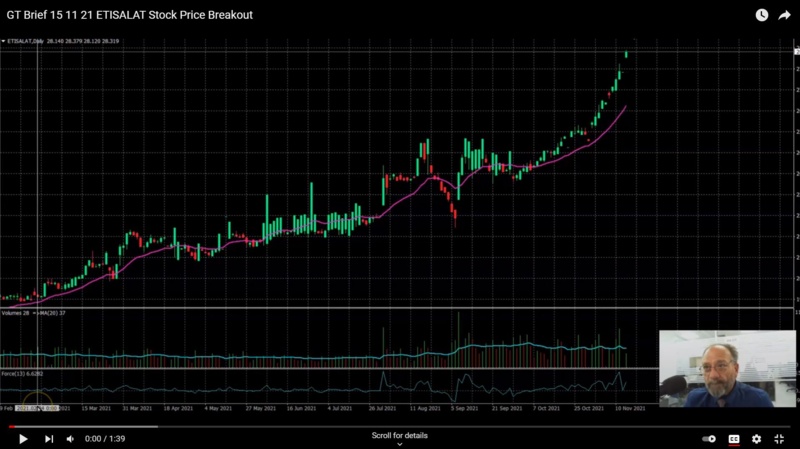Click the 7 Oct 2021 date label
The image size is (800, 449).
click(x=546, y=408)
